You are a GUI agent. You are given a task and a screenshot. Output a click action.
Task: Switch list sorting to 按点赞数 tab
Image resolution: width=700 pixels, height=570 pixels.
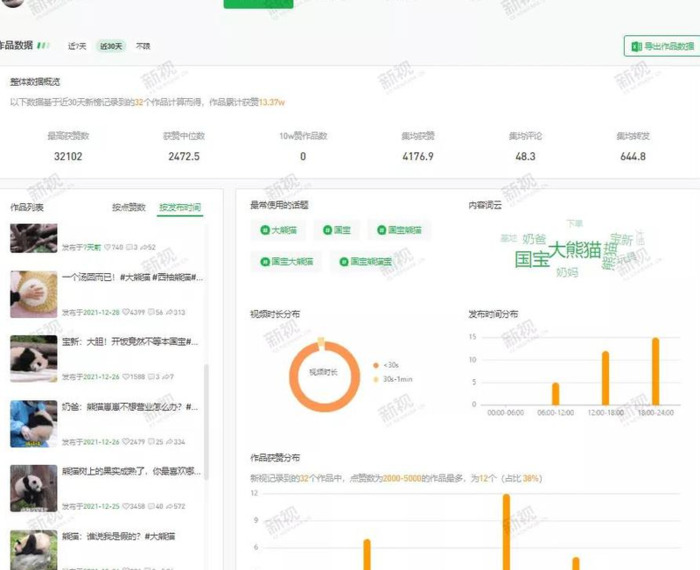coord(129,207)
